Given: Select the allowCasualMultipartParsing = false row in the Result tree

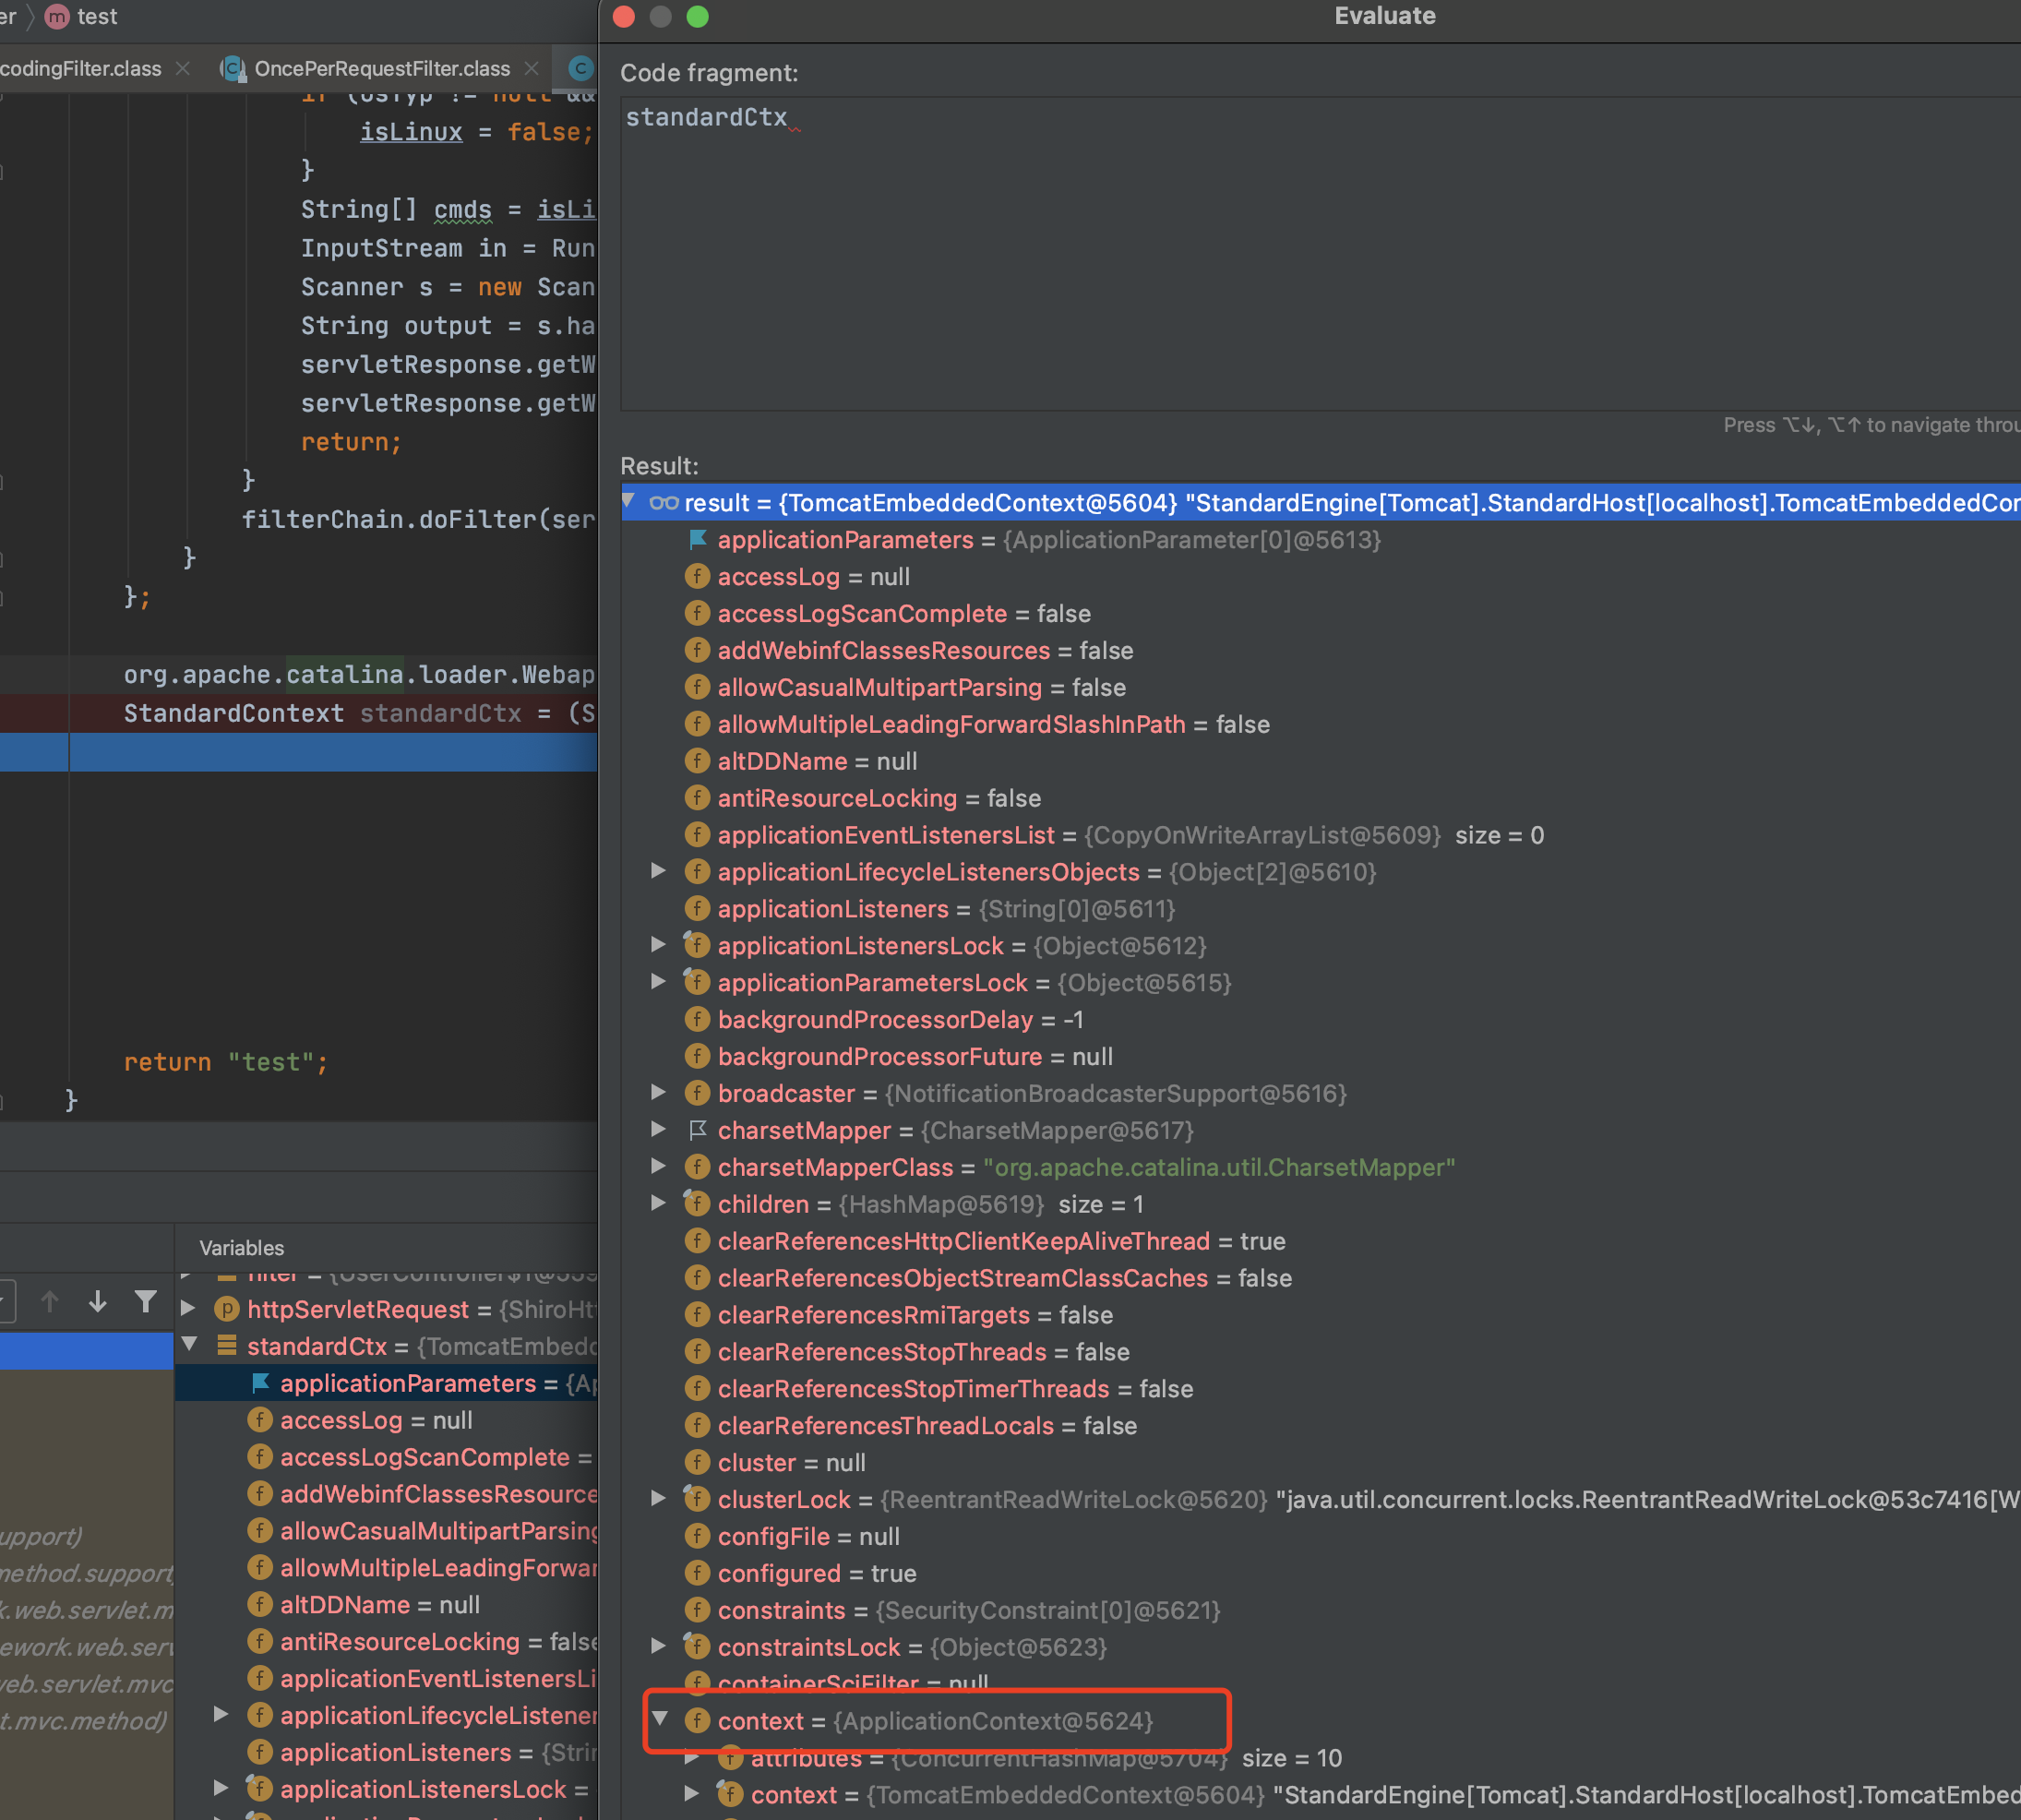Looking at the screenshot, I should pos(1320,687).
